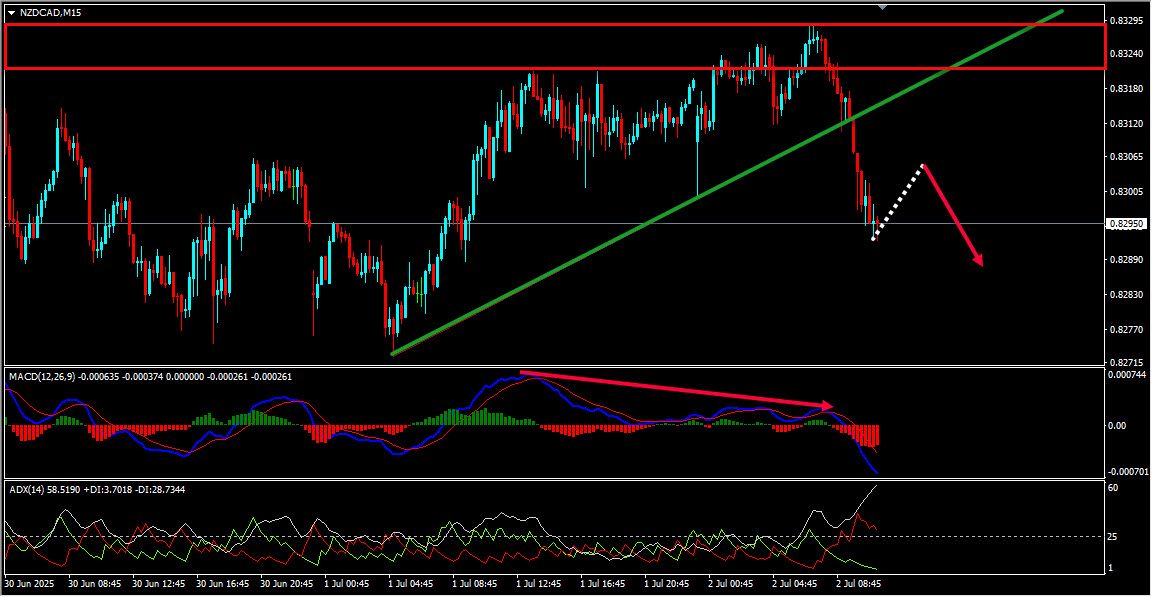This screenshot has height=597, width=1152.
Task: Open the dropdown triangle beside NZDCAD,M15
Action: [x=11, y=13]
